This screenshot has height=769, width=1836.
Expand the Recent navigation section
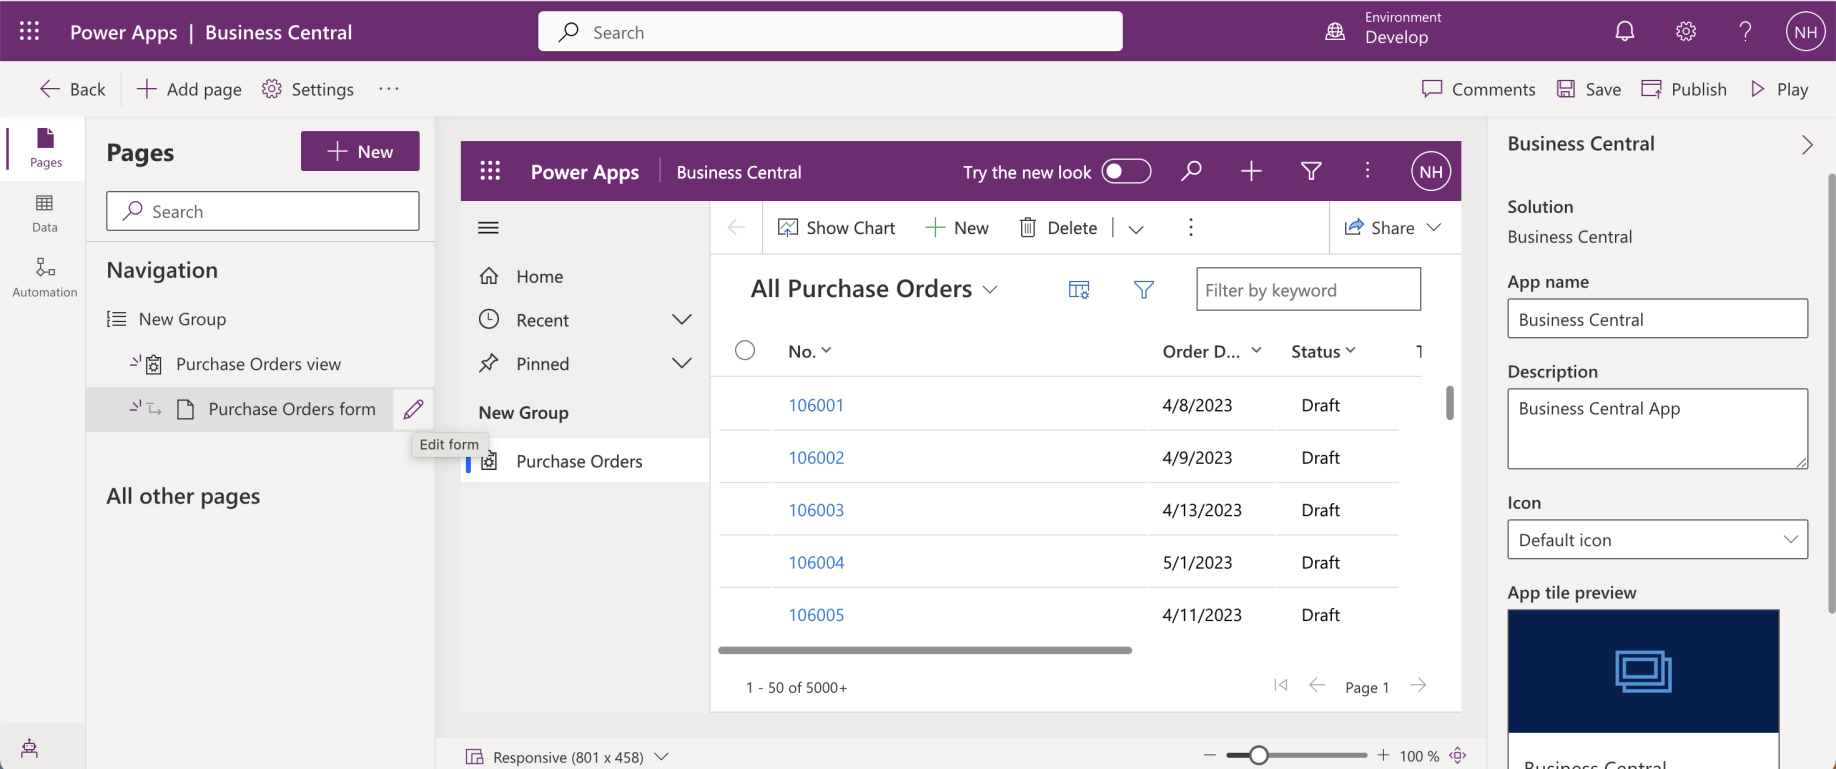pos(681,320)
